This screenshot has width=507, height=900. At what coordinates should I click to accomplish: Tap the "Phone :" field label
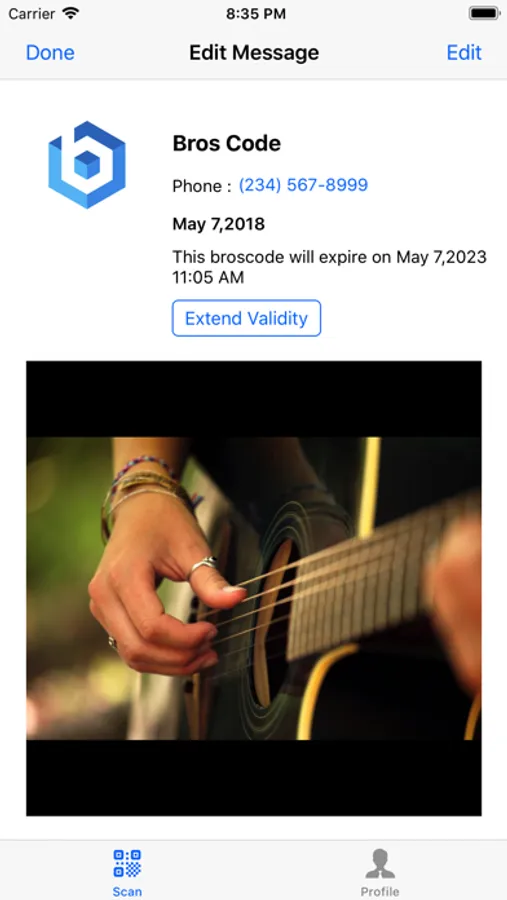click(202, 186)
